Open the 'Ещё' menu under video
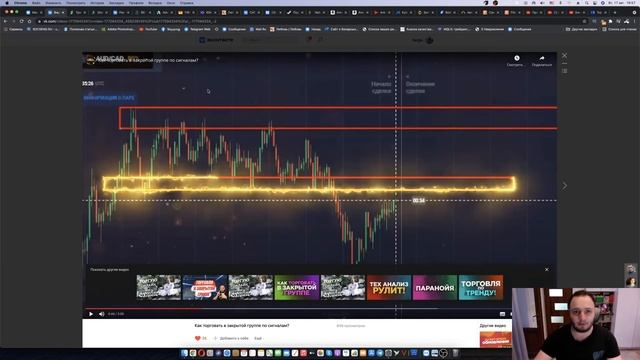The height and width of the screenshot is (360, 640). point(258,338)
